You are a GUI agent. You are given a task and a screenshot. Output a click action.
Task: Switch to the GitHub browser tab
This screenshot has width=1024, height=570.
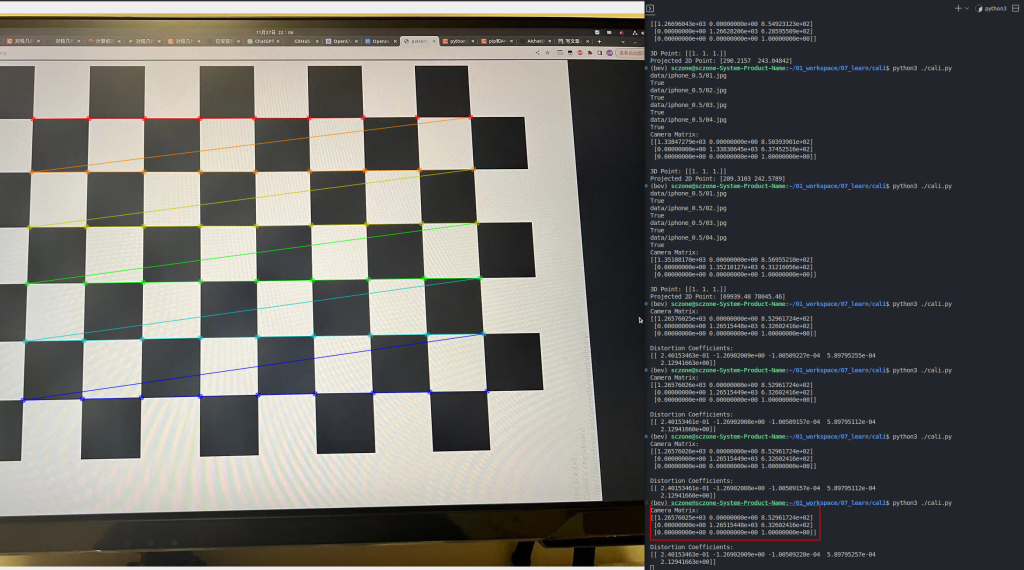(x=301, y=42)
